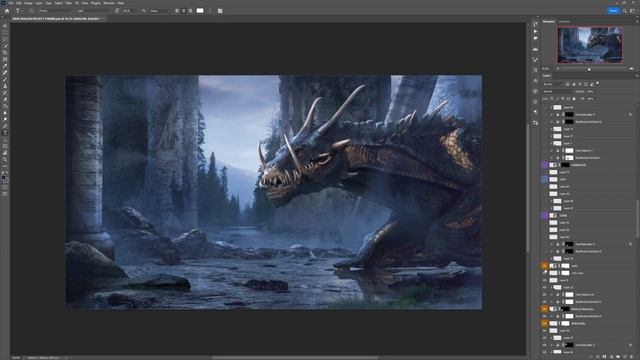This screenshot has width=640, height=360.
Task: Delete layer using trash icon
Action: pos(631,356)
